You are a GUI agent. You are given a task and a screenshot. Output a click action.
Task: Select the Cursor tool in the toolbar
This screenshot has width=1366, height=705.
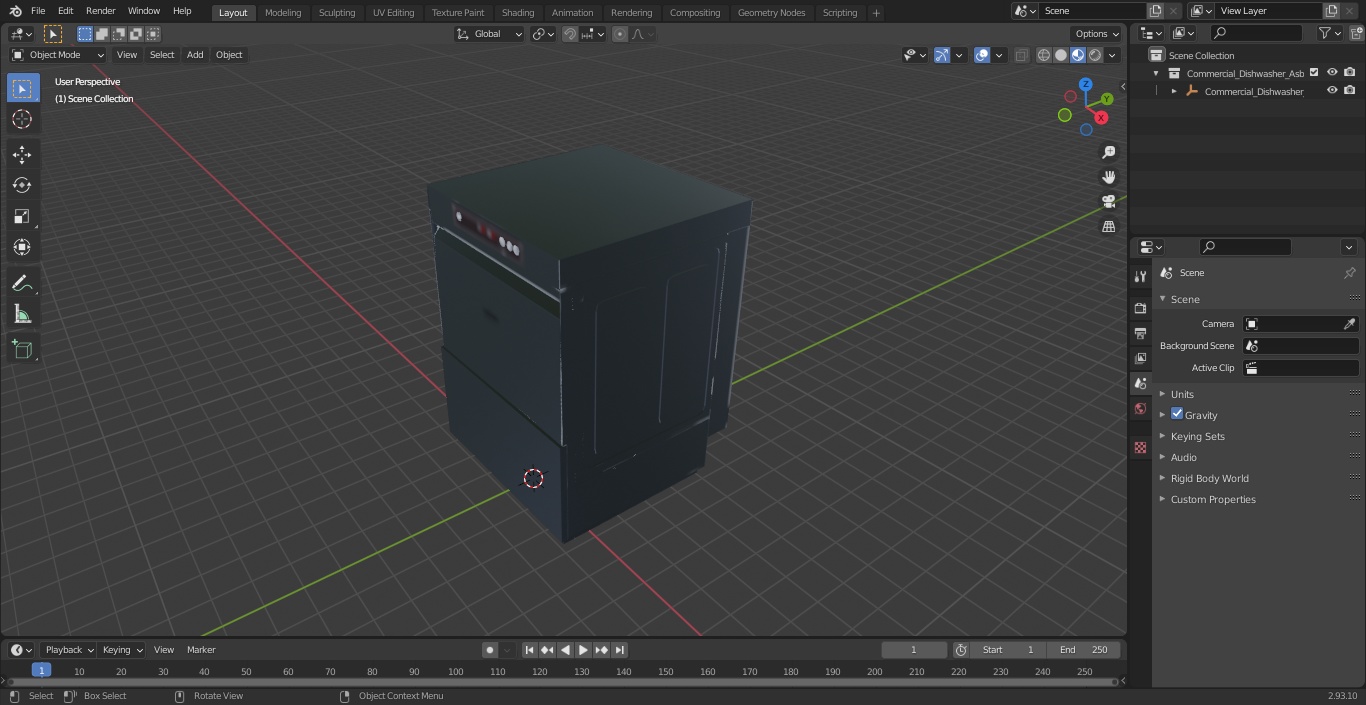[22, 119]
